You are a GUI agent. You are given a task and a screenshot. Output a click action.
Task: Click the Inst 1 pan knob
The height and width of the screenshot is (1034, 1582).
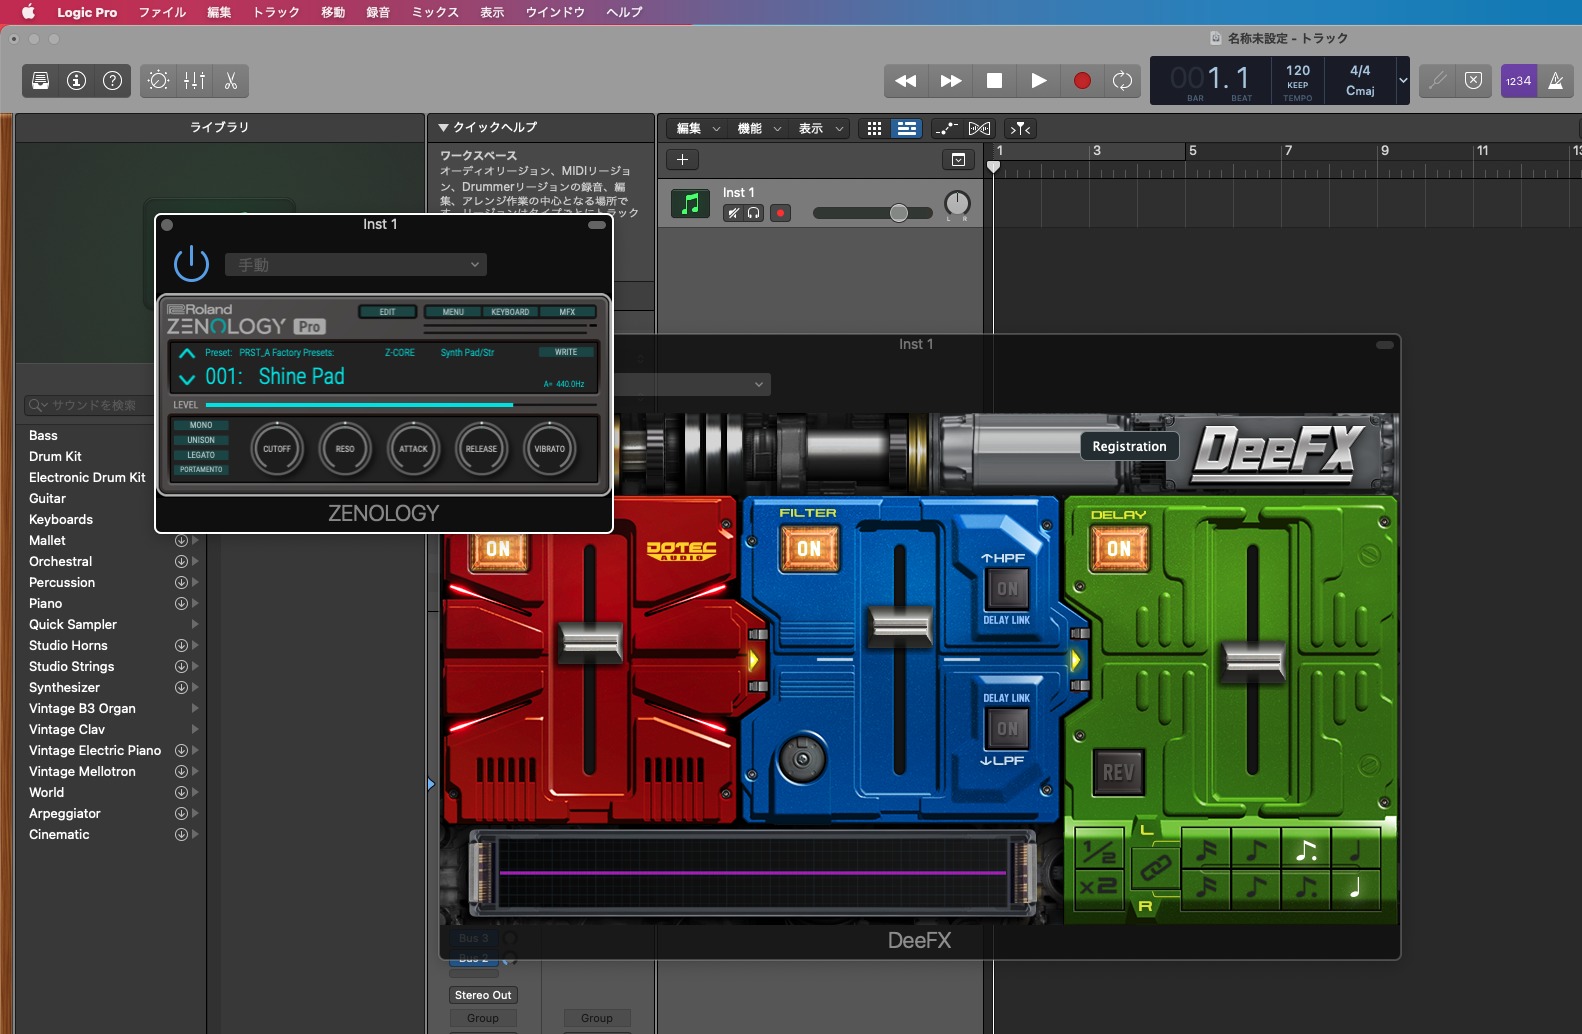[957, 203]
